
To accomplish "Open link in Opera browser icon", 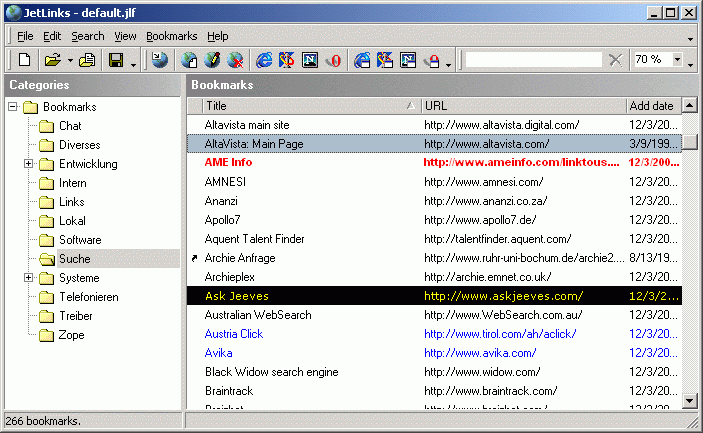I will [334, 60].
